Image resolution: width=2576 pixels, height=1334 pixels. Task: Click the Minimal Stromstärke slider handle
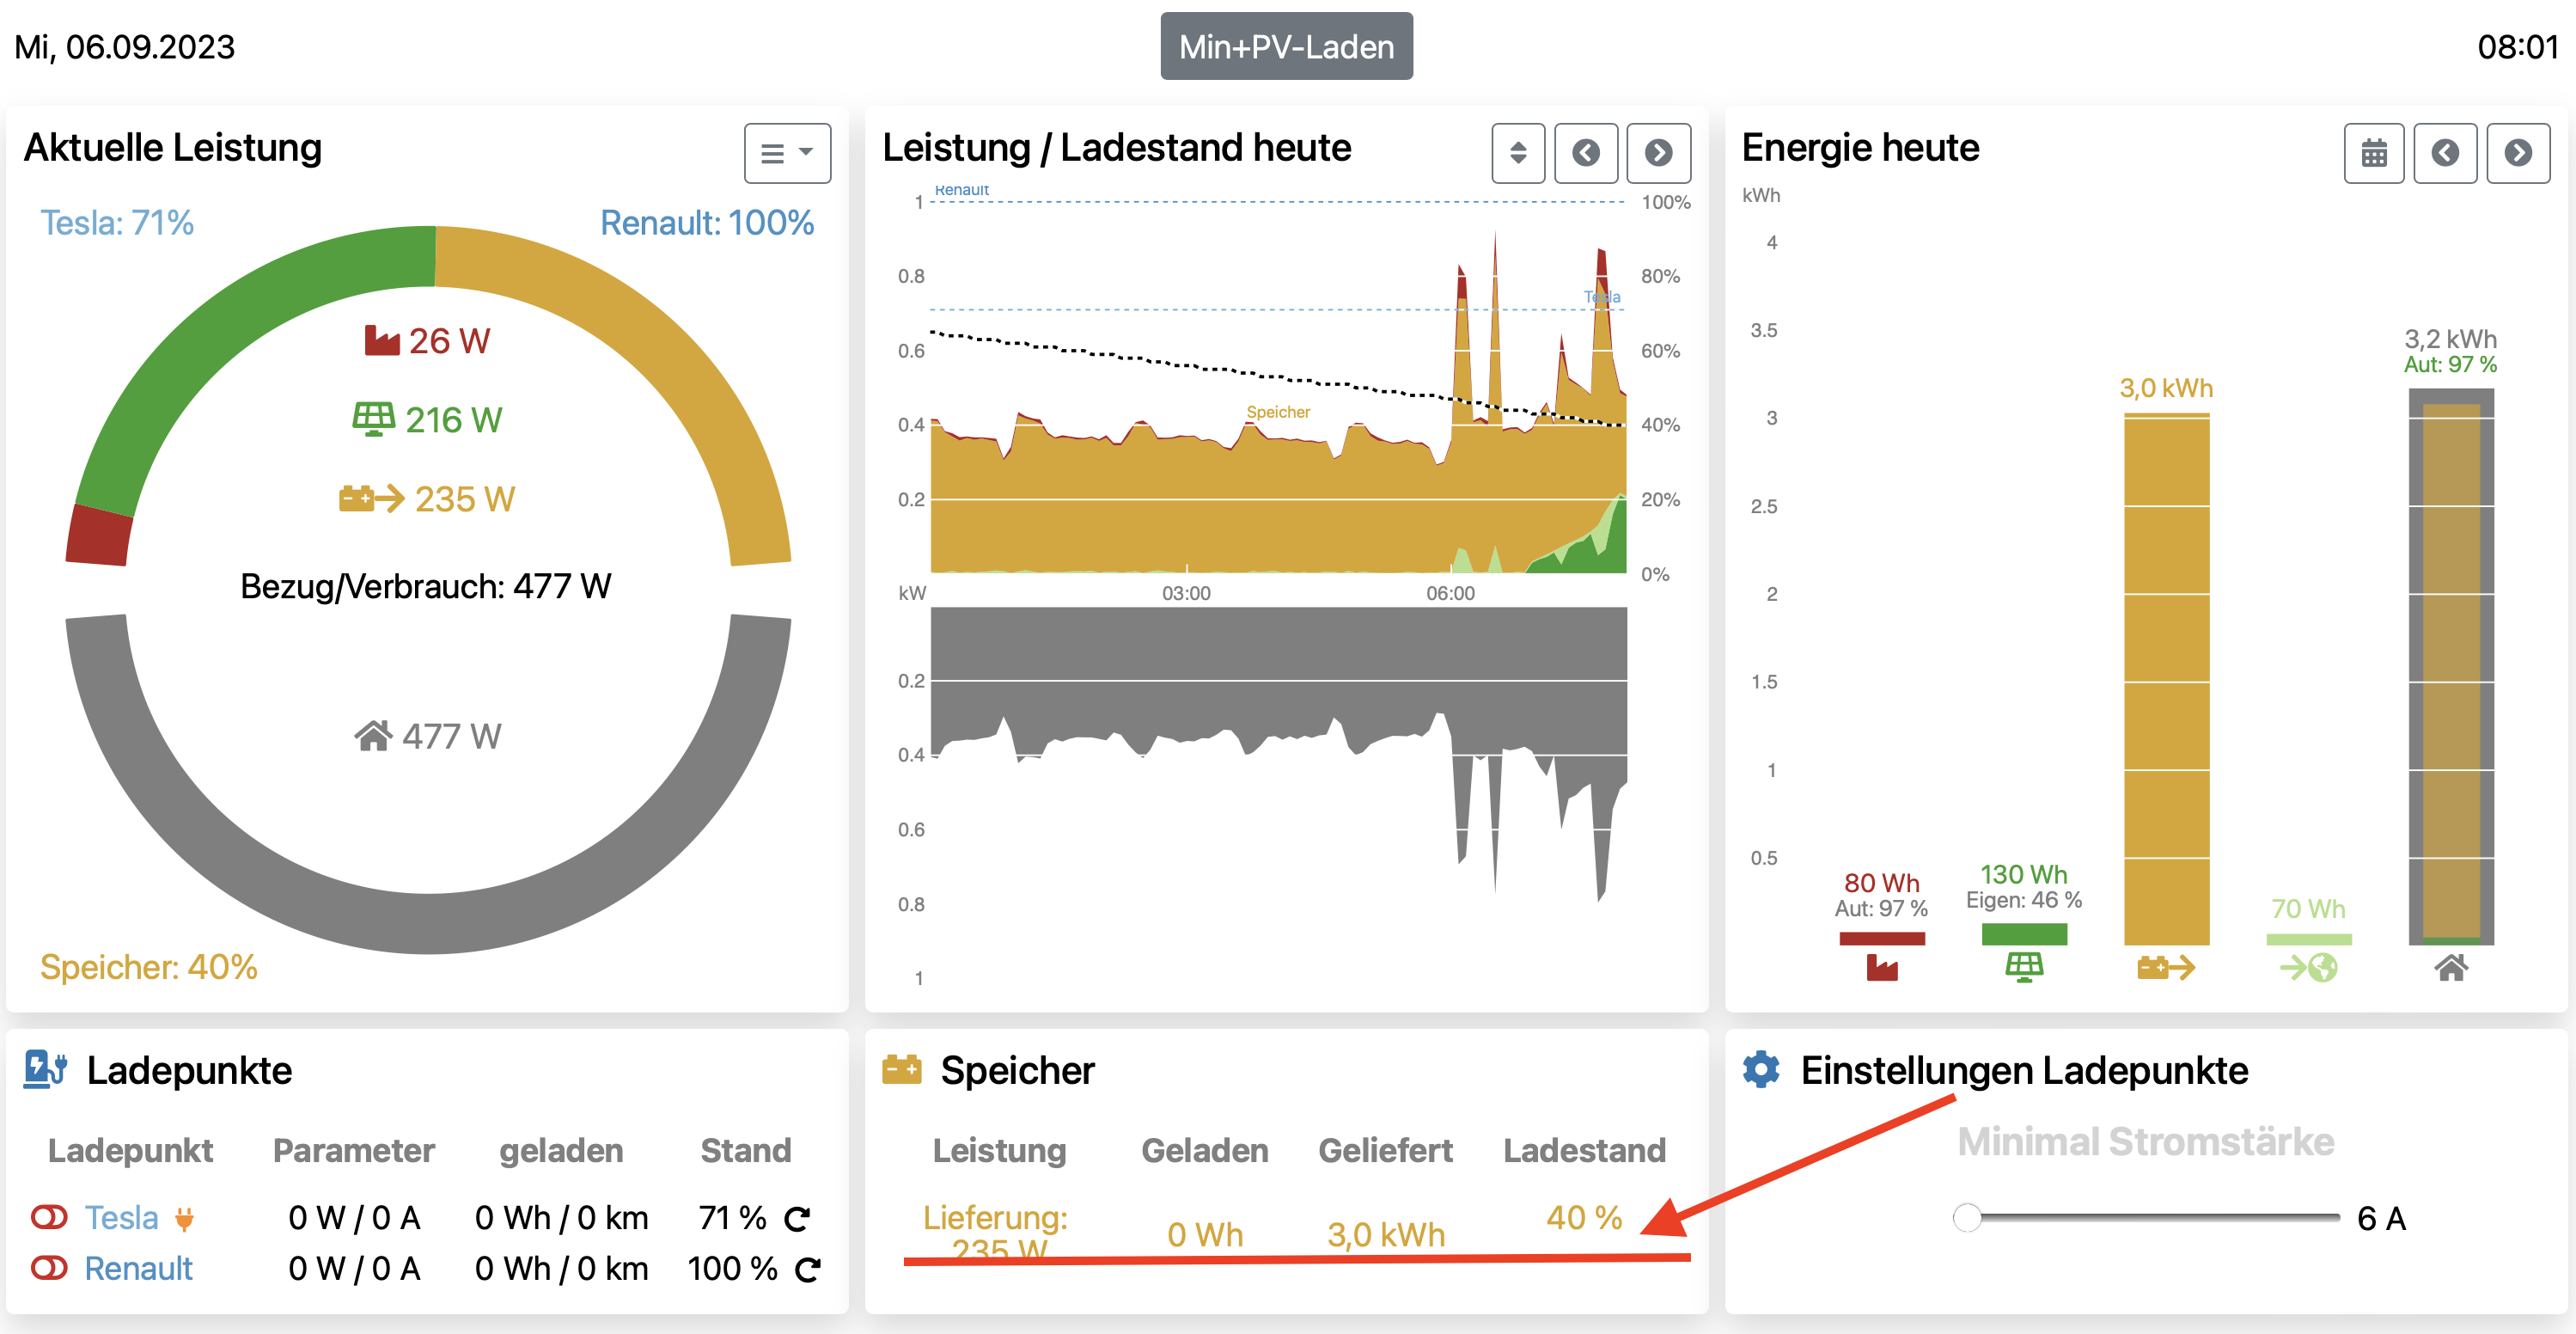click(1966, 1217)
